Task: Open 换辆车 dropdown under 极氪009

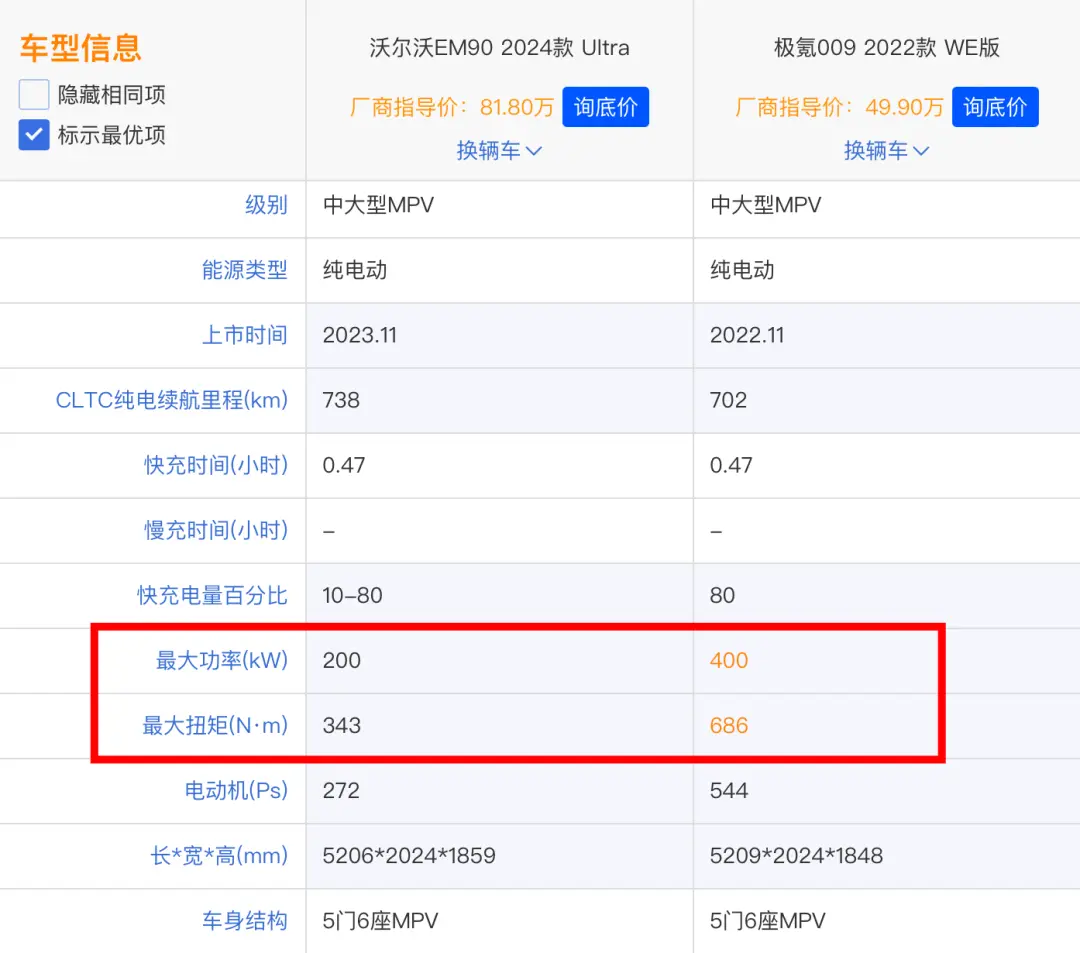Action: click(x=886, y=150)
